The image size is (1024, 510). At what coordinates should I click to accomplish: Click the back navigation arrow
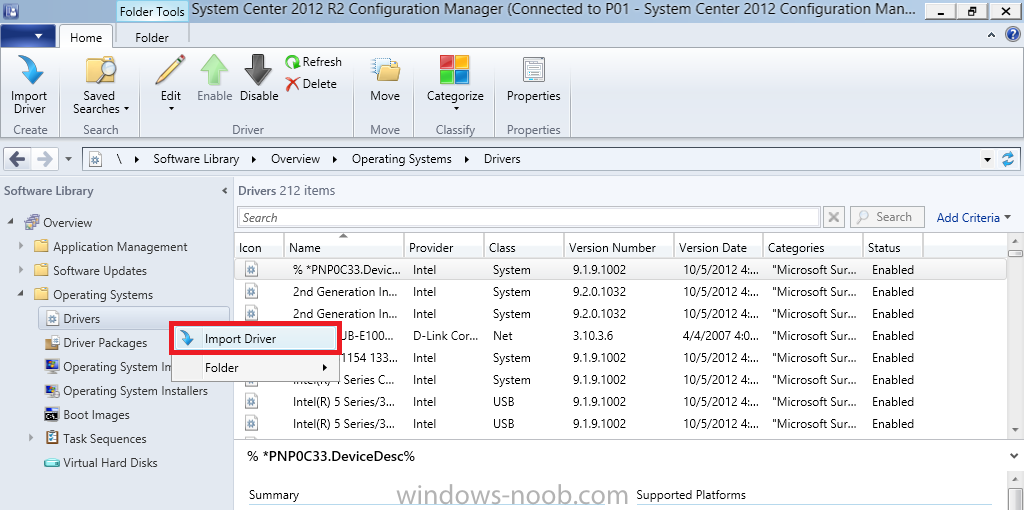coord(18,159)
